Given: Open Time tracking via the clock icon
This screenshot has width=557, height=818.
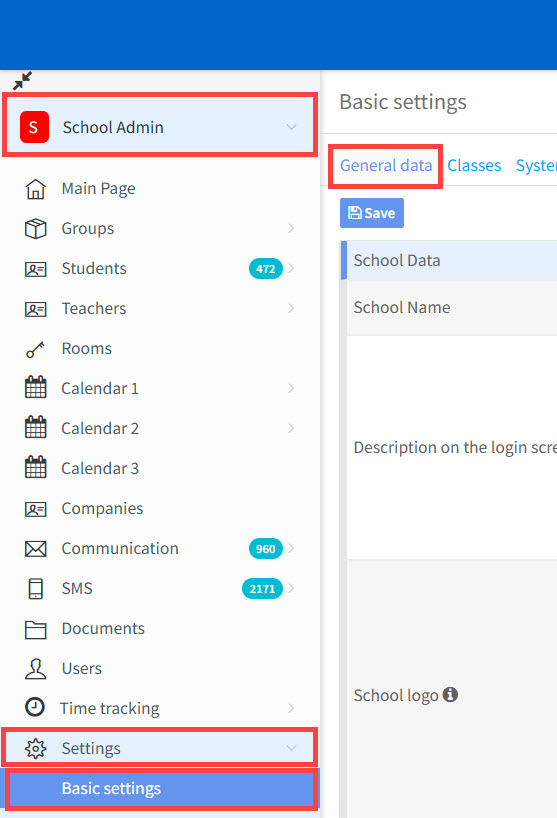Looking at the screenshot, I should click(x=35, y=707).
